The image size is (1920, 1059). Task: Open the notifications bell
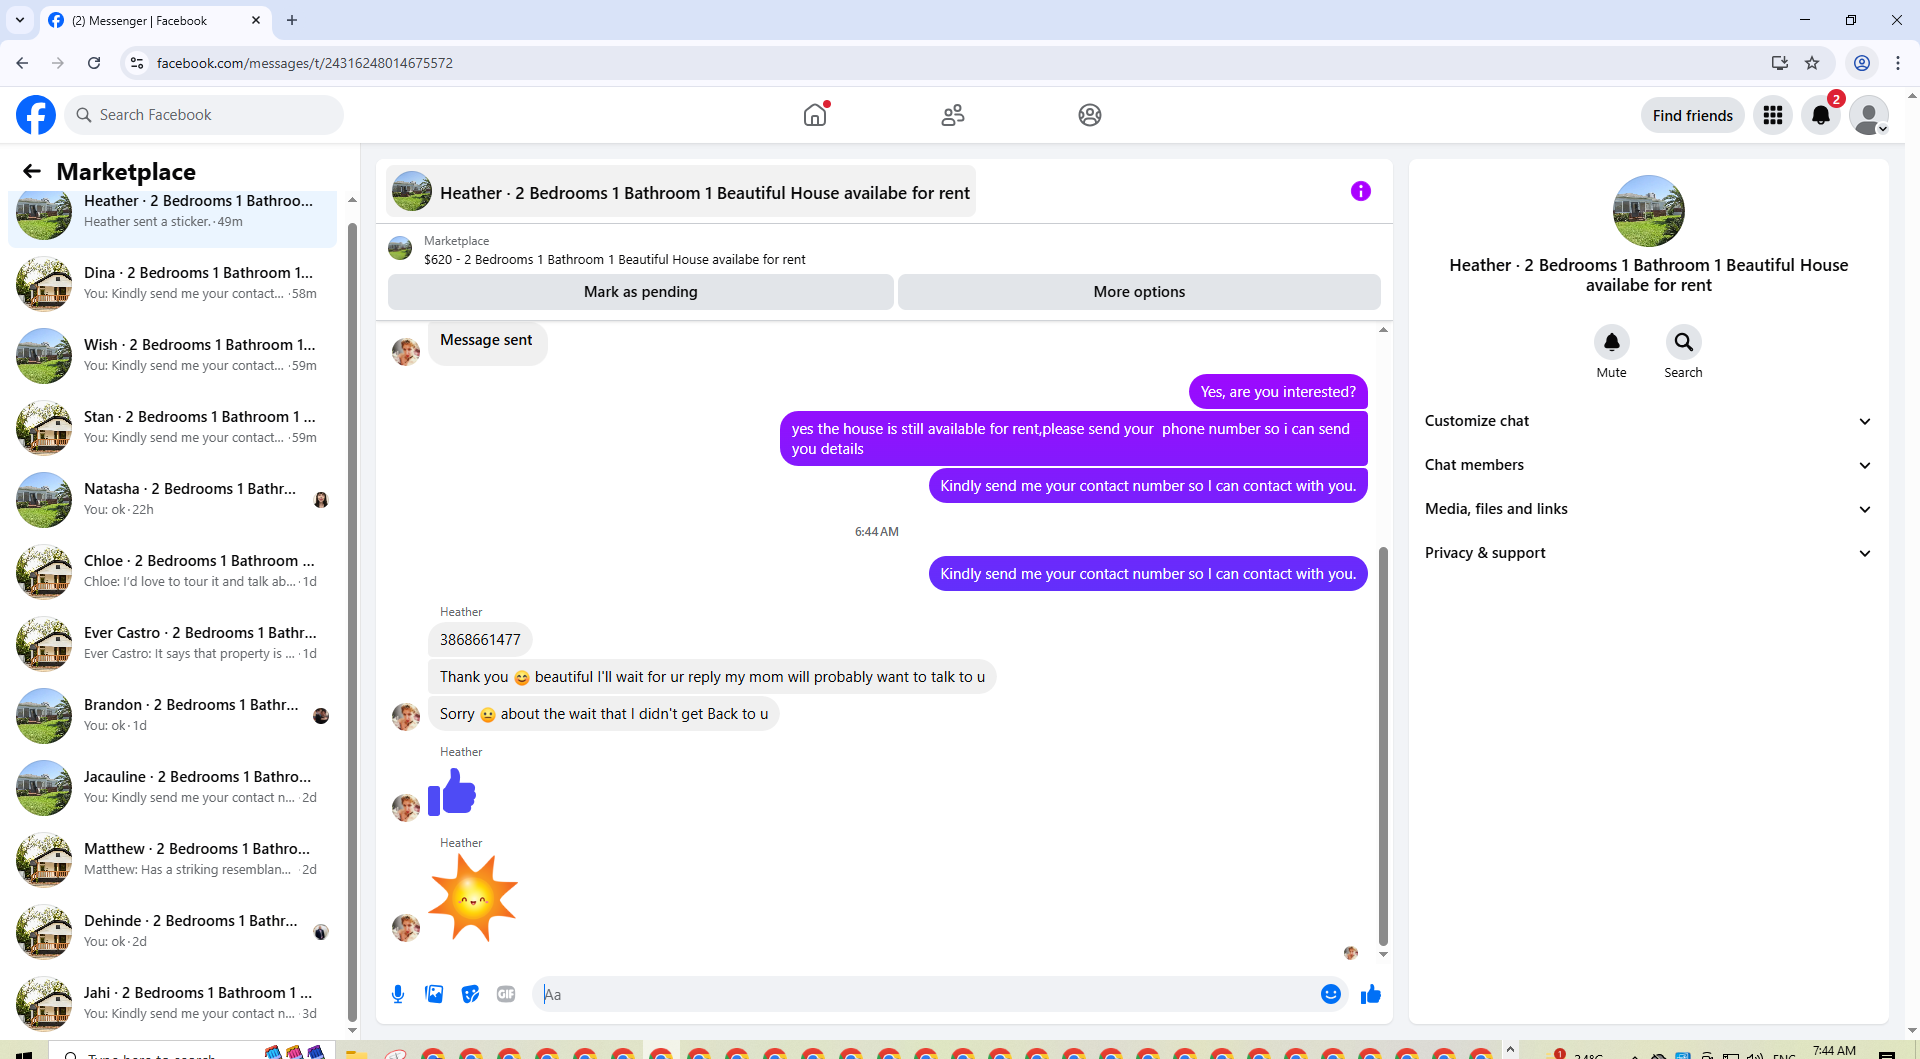point(1821,115)
